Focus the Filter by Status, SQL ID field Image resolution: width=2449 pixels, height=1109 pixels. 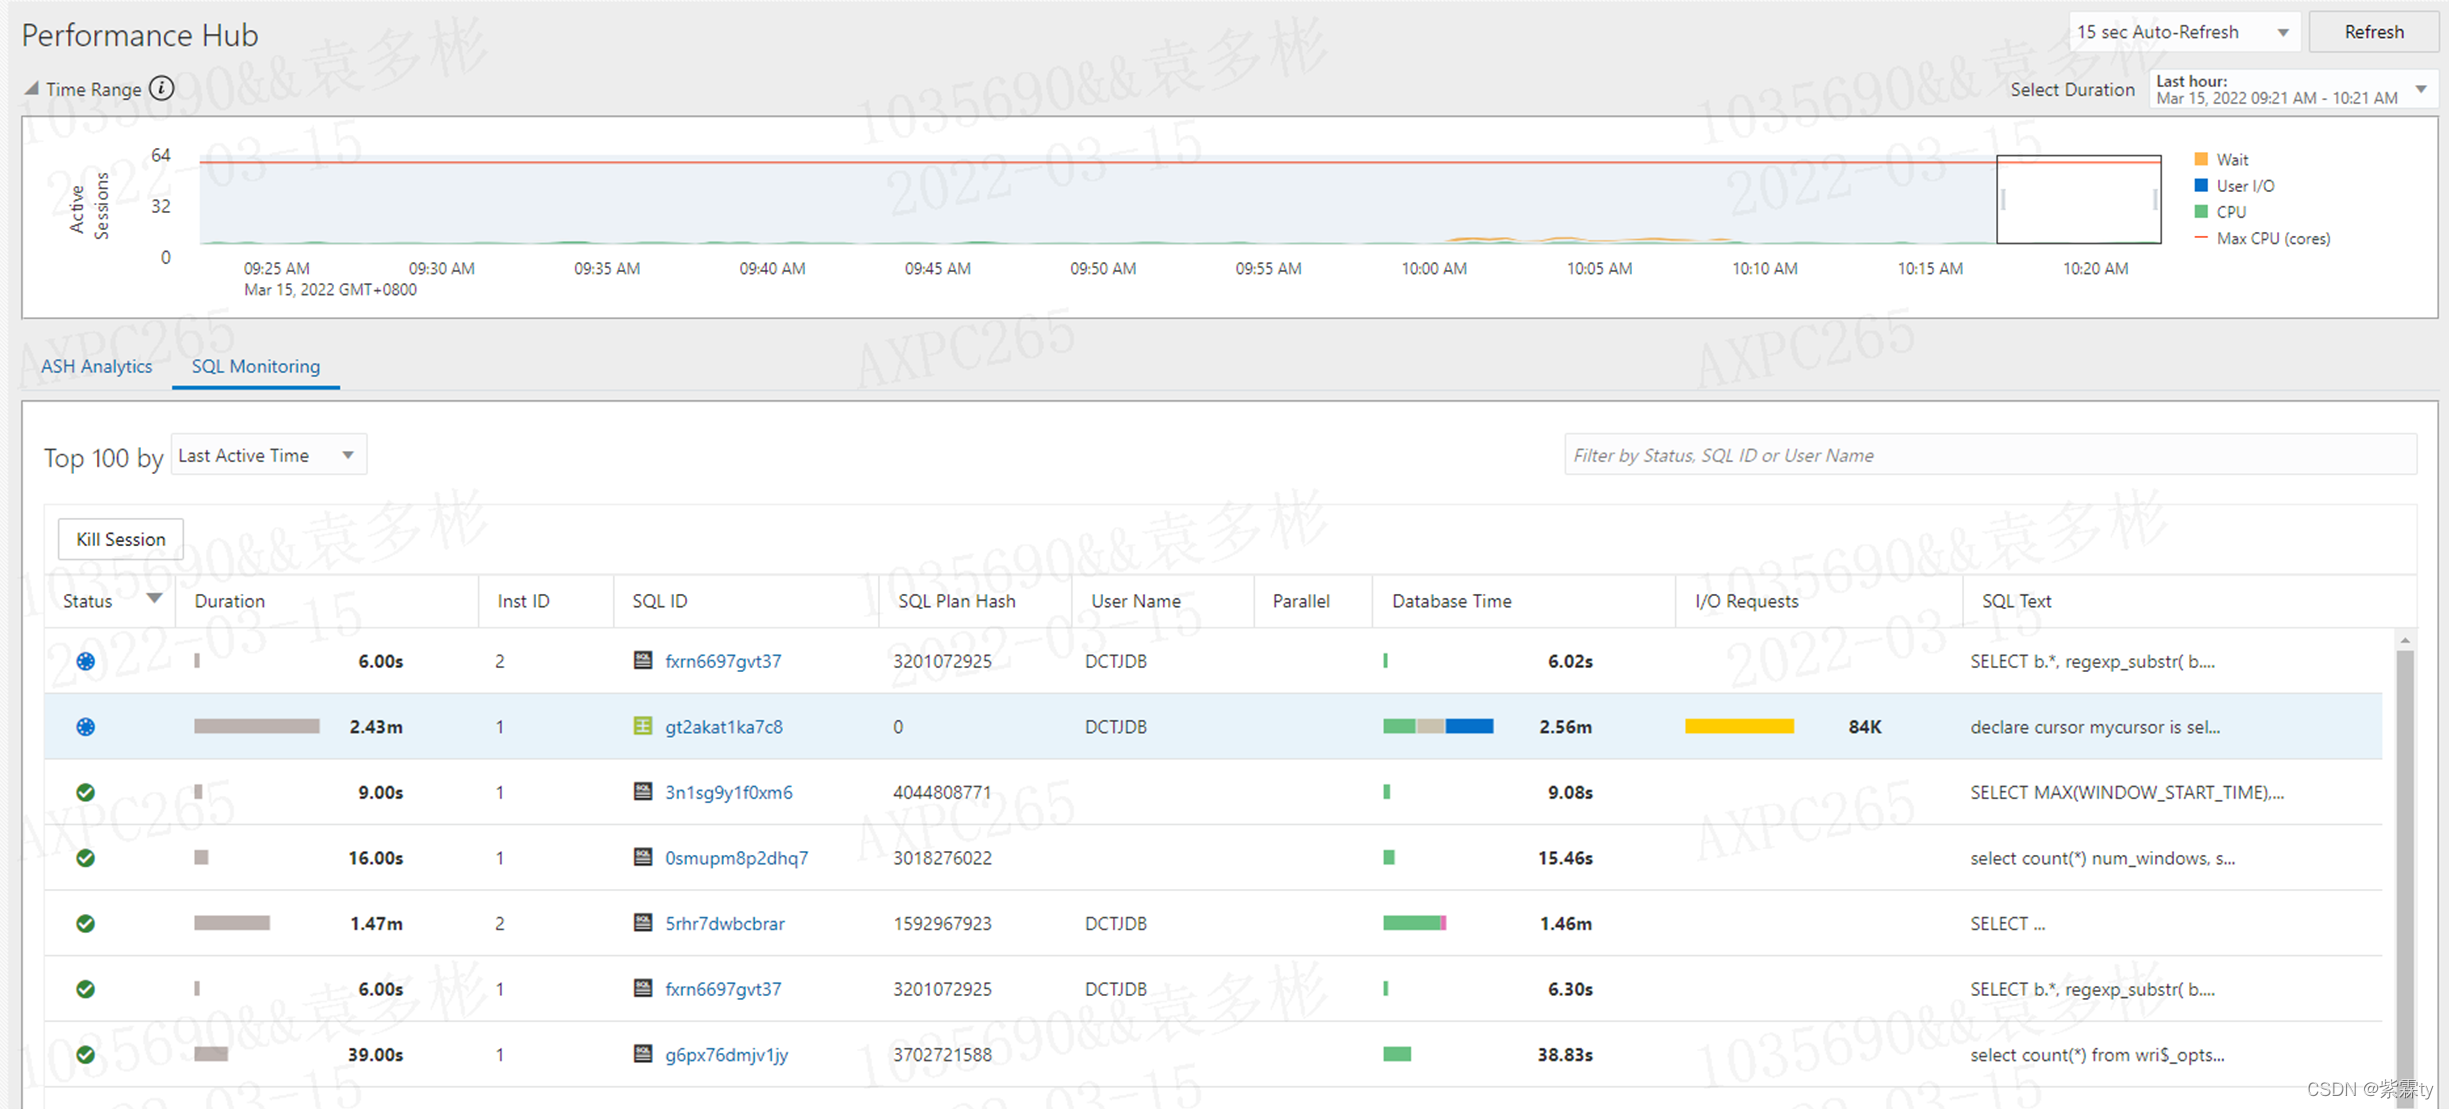(1990, 455)
